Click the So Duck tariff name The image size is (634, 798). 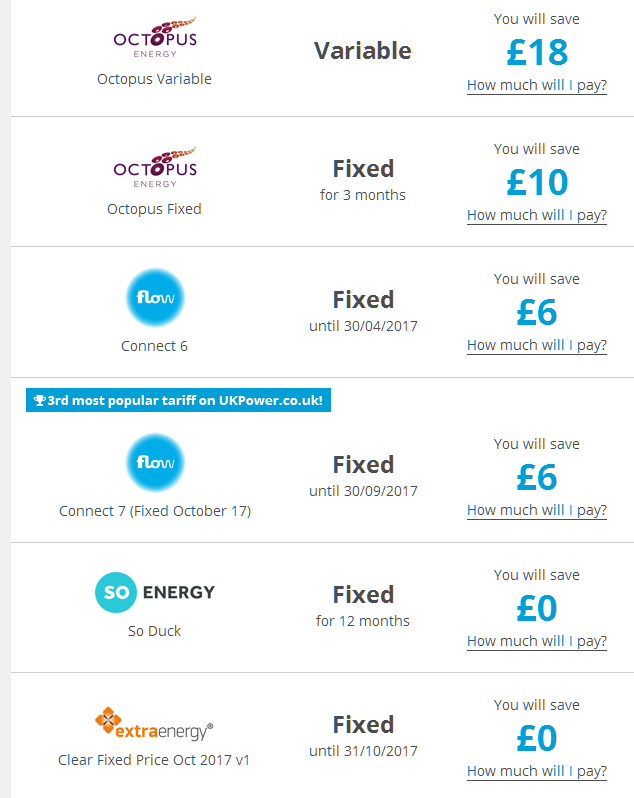(x=154, y=631)
